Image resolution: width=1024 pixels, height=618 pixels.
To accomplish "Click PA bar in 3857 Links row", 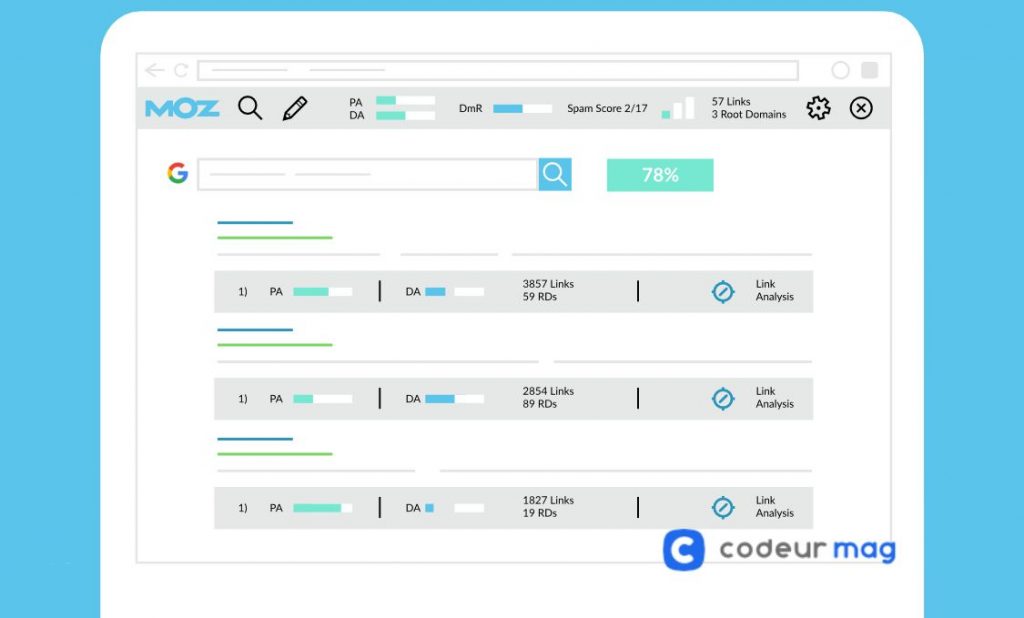I will [323, 291].
